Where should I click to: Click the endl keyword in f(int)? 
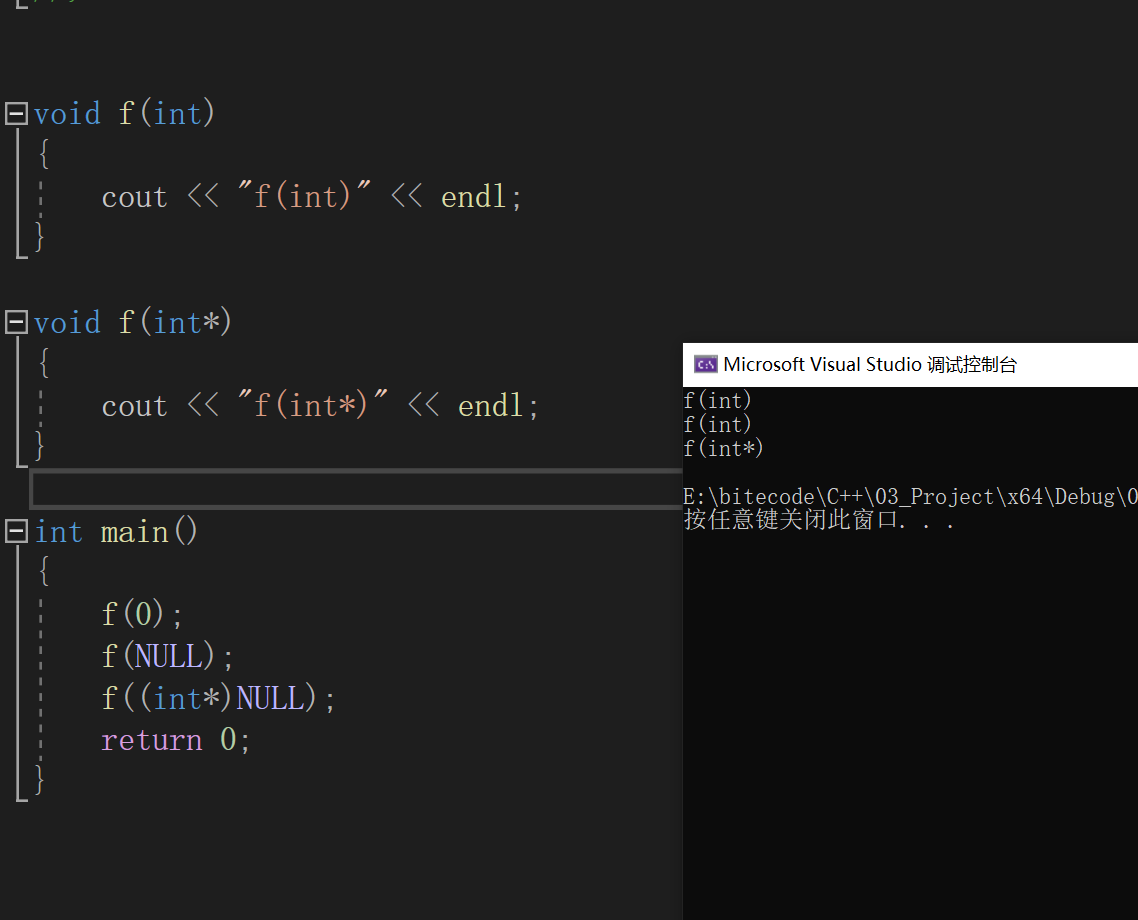tap(474, 196)
